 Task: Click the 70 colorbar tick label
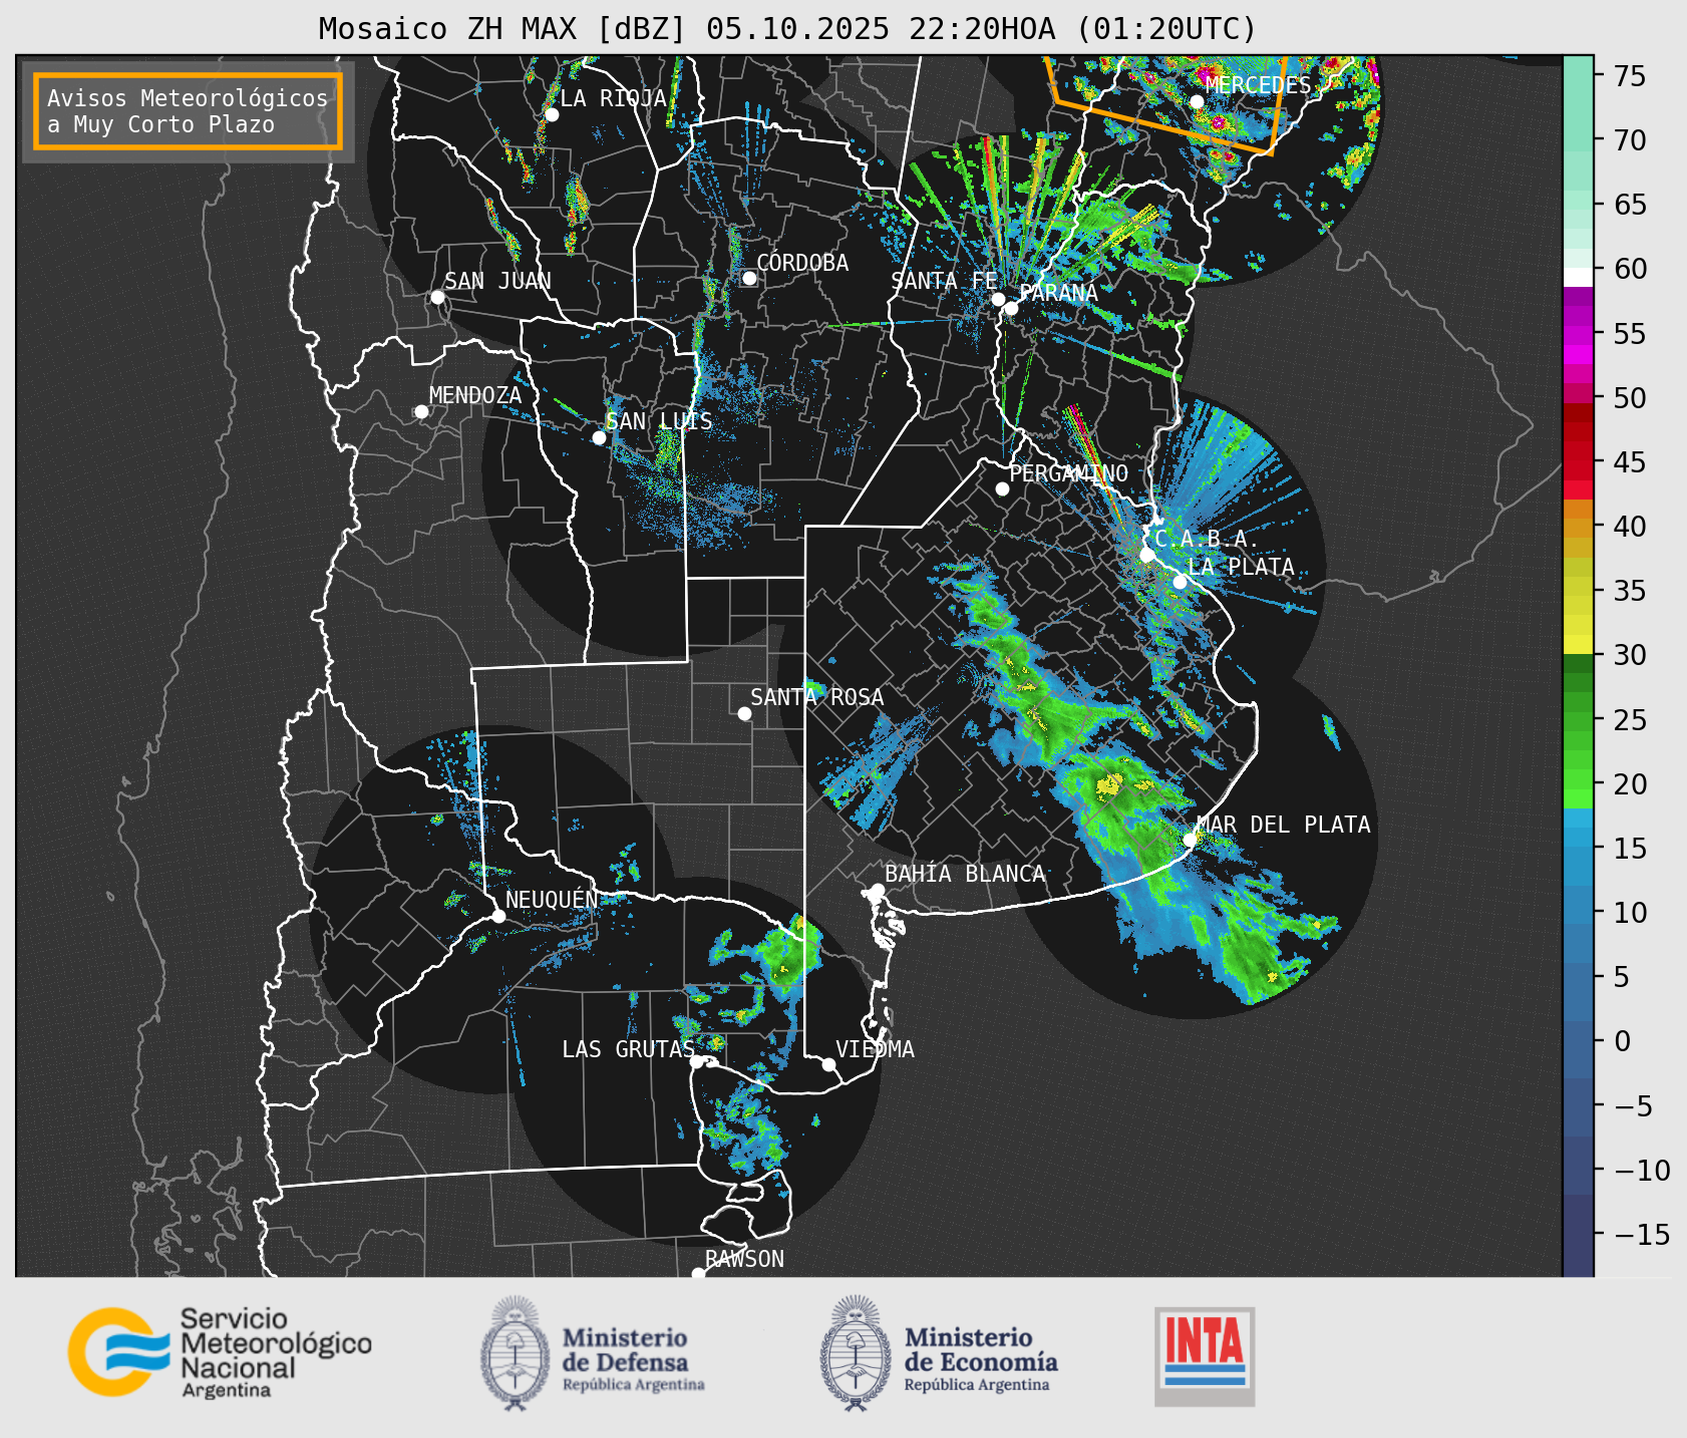tap(1629, 140)
